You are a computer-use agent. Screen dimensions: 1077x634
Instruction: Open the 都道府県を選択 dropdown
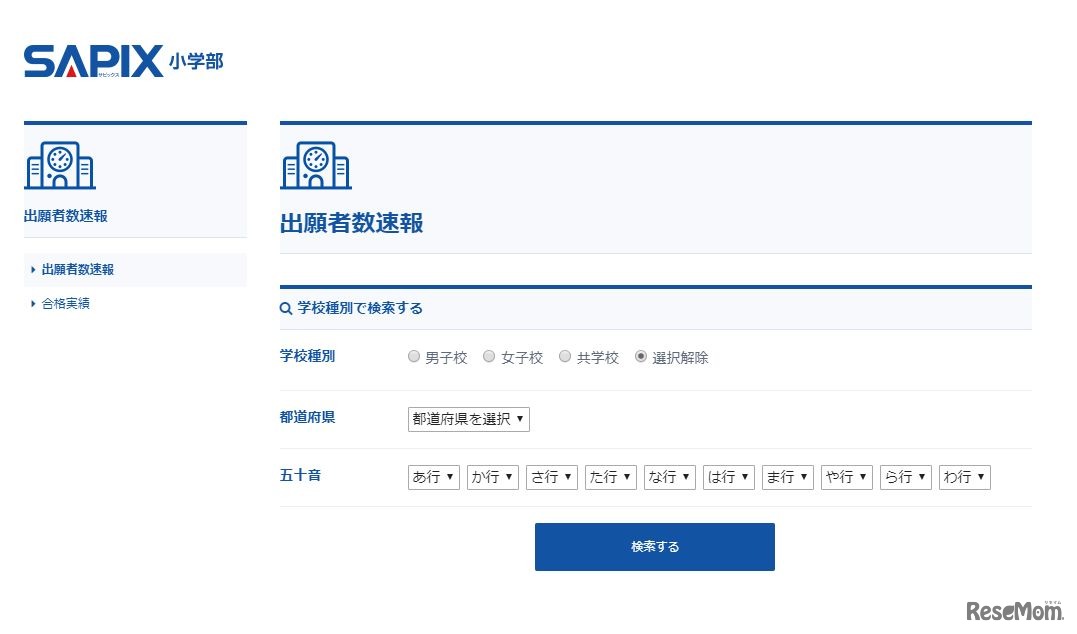[x=468, y=419]
